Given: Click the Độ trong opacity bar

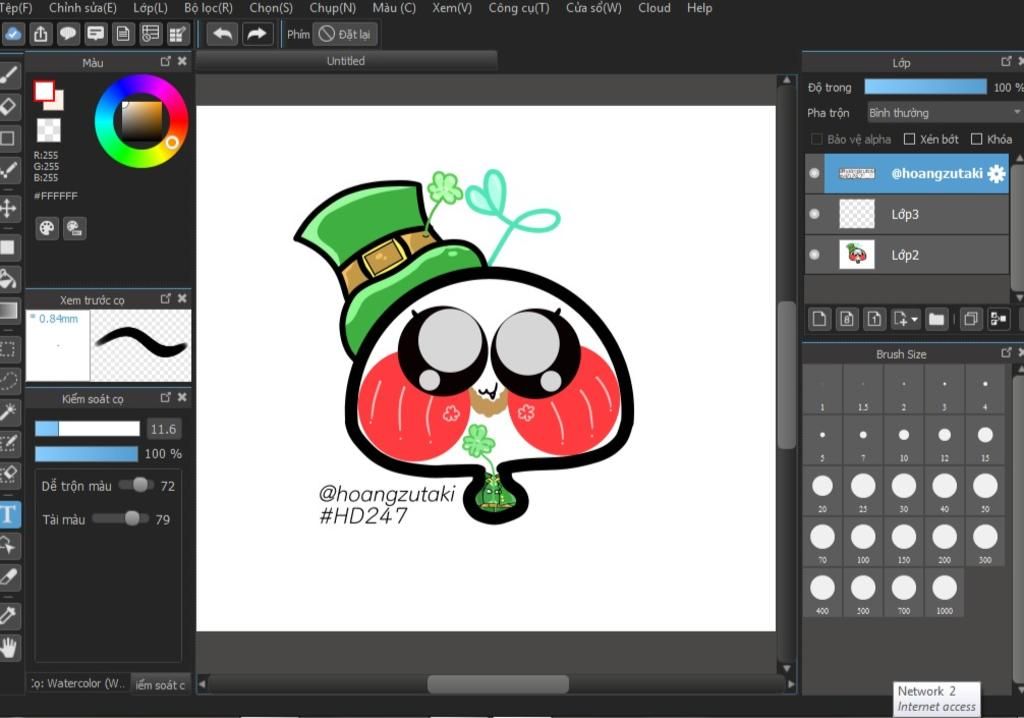Looking at the screenshot, I should (x=925, y=87).
